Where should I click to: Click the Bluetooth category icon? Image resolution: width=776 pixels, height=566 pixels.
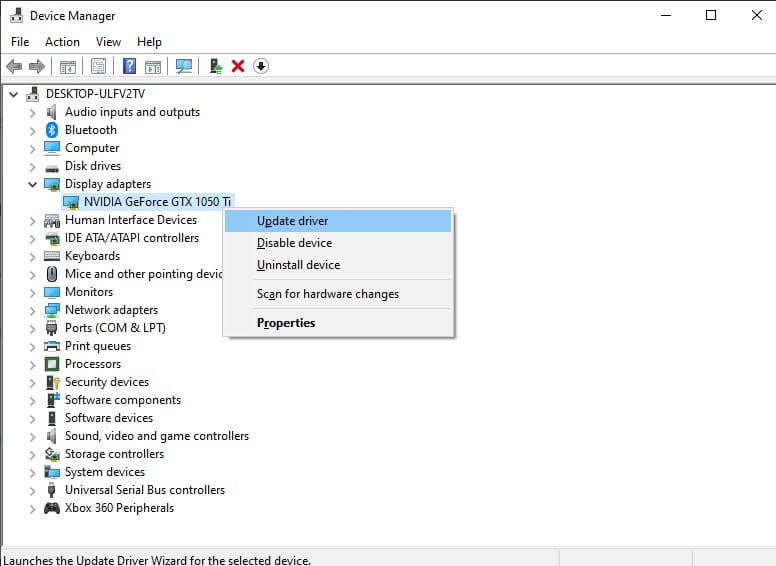[x=52, y=130]
